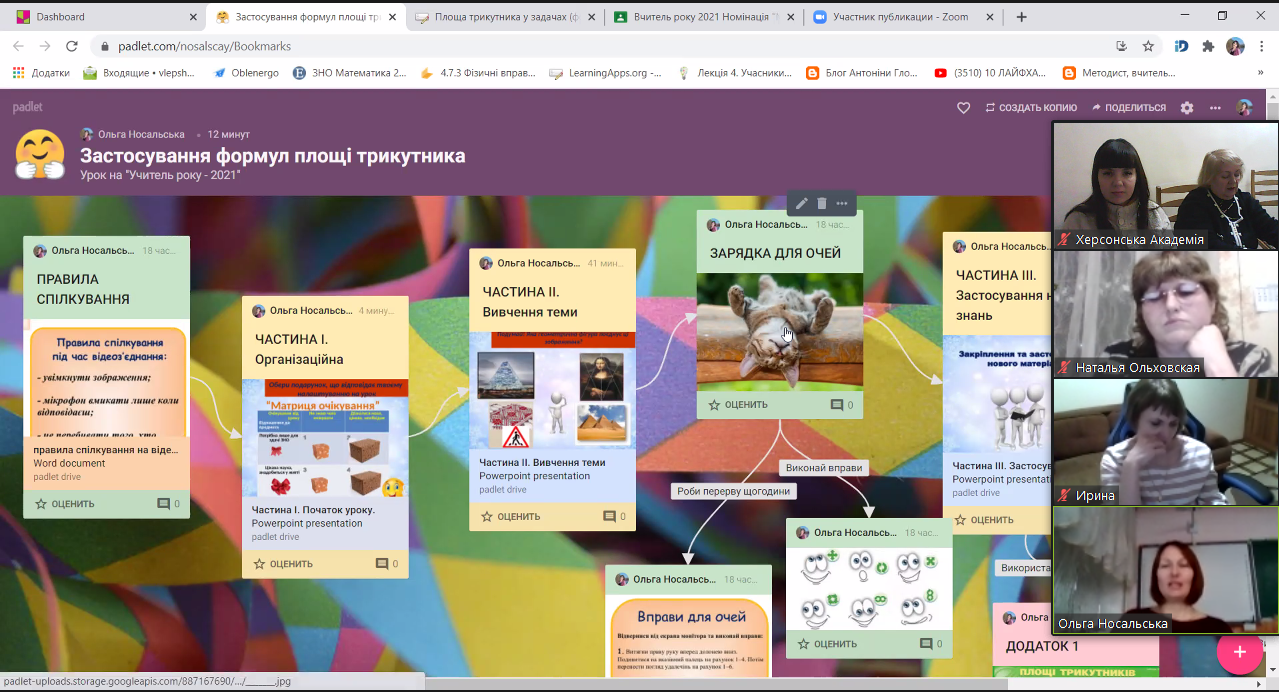This screenshot has height=692, width=1279.
Task: Open more options on ЗАРЯДКА ДЛЯ ОЧЕЙ post
Action: [842, 203]
